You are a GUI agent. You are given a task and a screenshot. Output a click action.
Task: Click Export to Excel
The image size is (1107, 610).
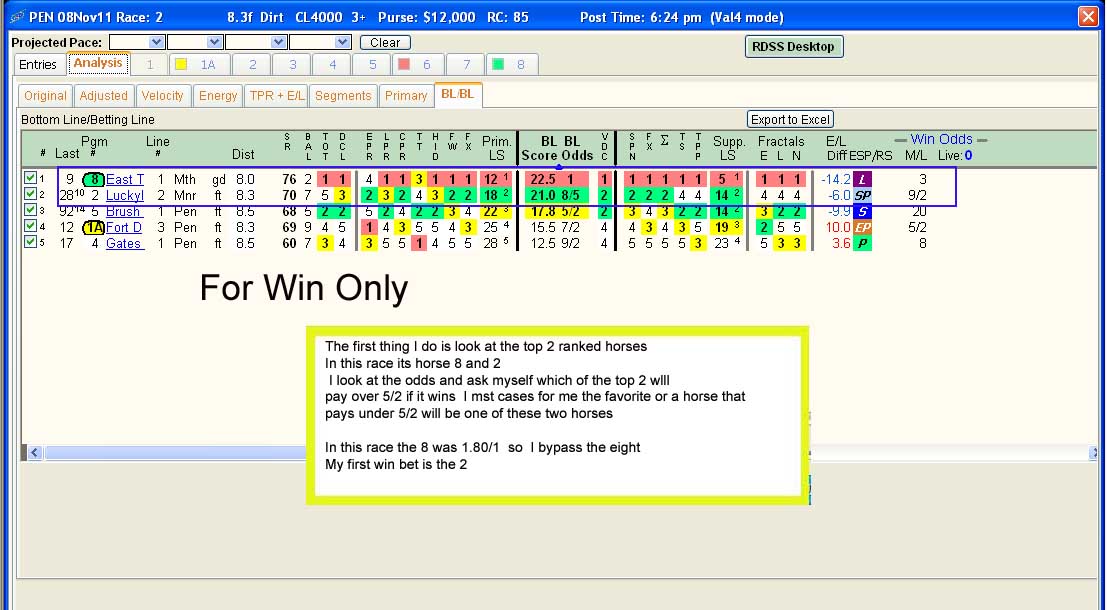coord(790,119)
